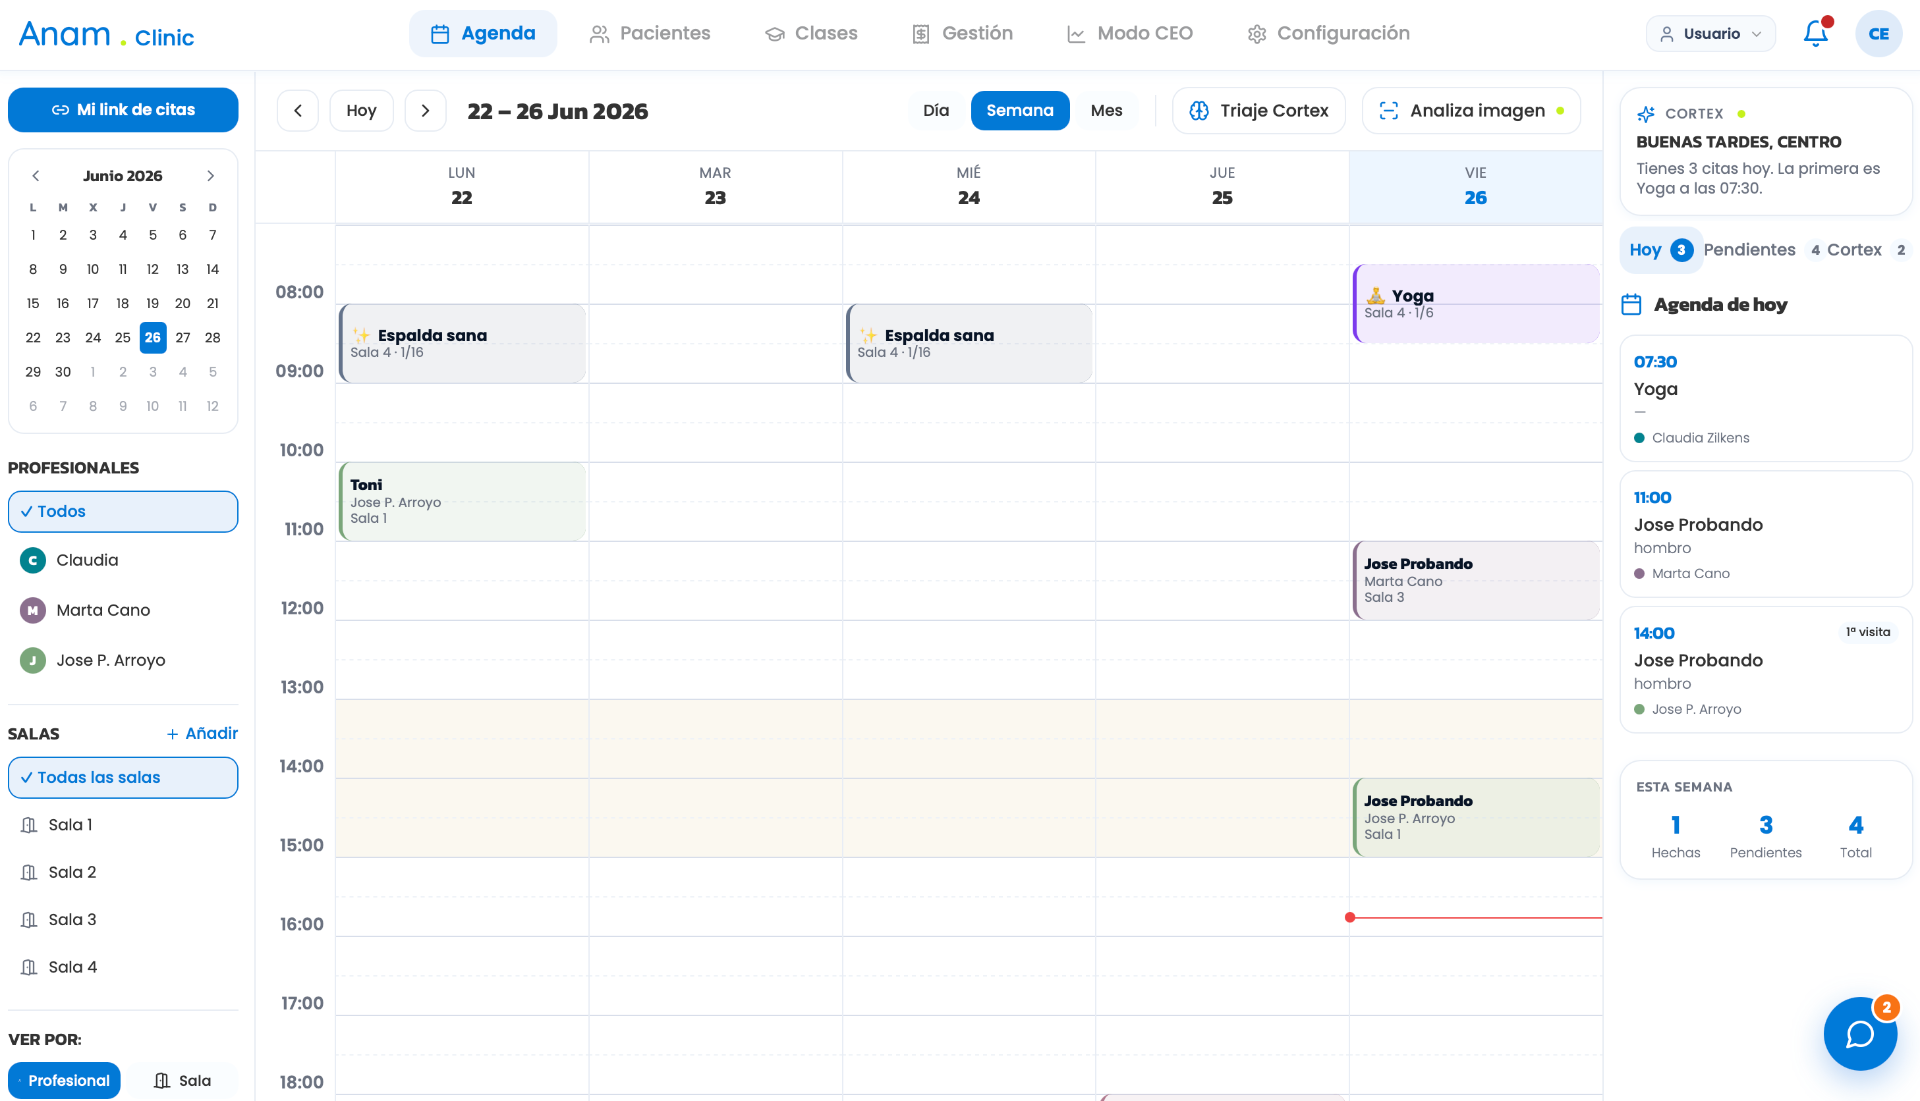Click the Sala 1 room icon
This screenshot has width=1920, height=1101.
coord(29,825)
